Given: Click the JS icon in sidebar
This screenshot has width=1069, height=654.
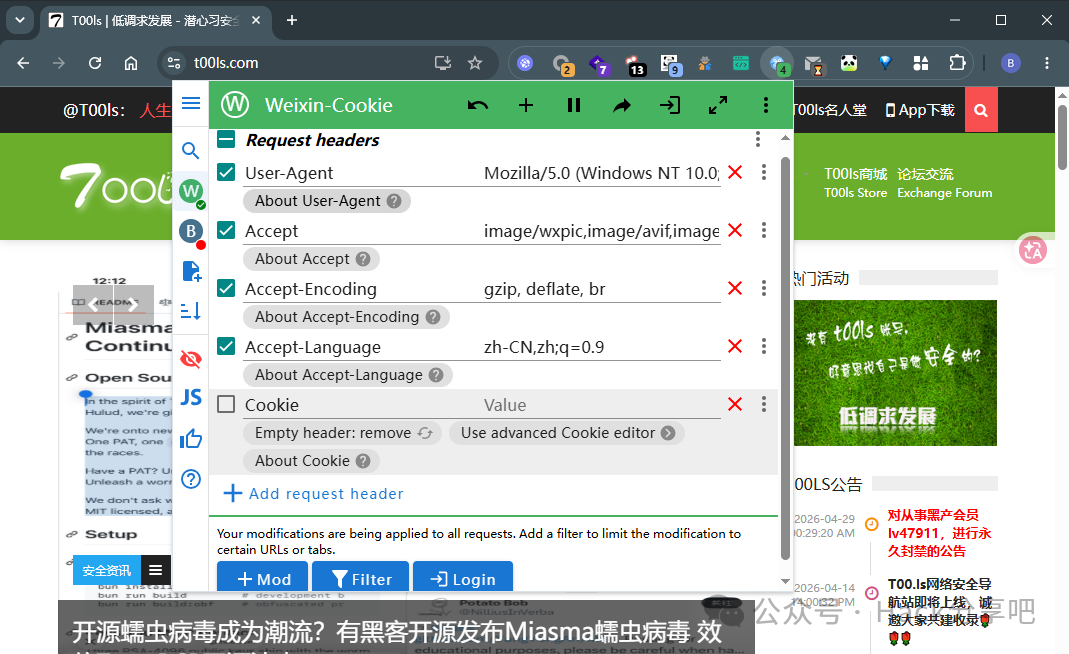Looking at the screenshot, I should tap(191, 398).
